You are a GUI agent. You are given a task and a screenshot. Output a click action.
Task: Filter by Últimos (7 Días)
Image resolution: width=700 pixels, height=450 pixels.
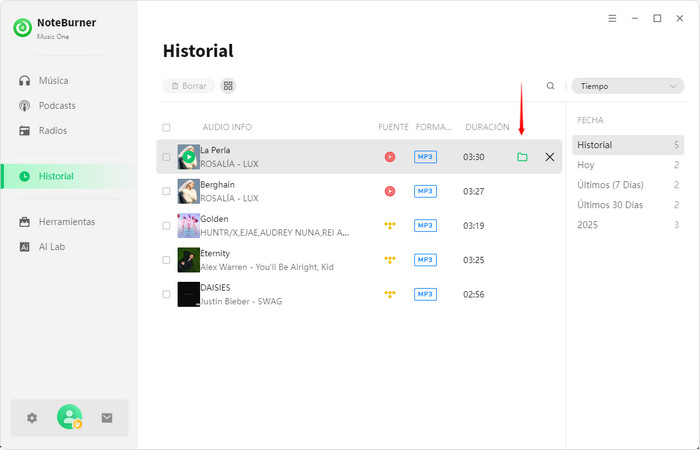tap(628, 185)
